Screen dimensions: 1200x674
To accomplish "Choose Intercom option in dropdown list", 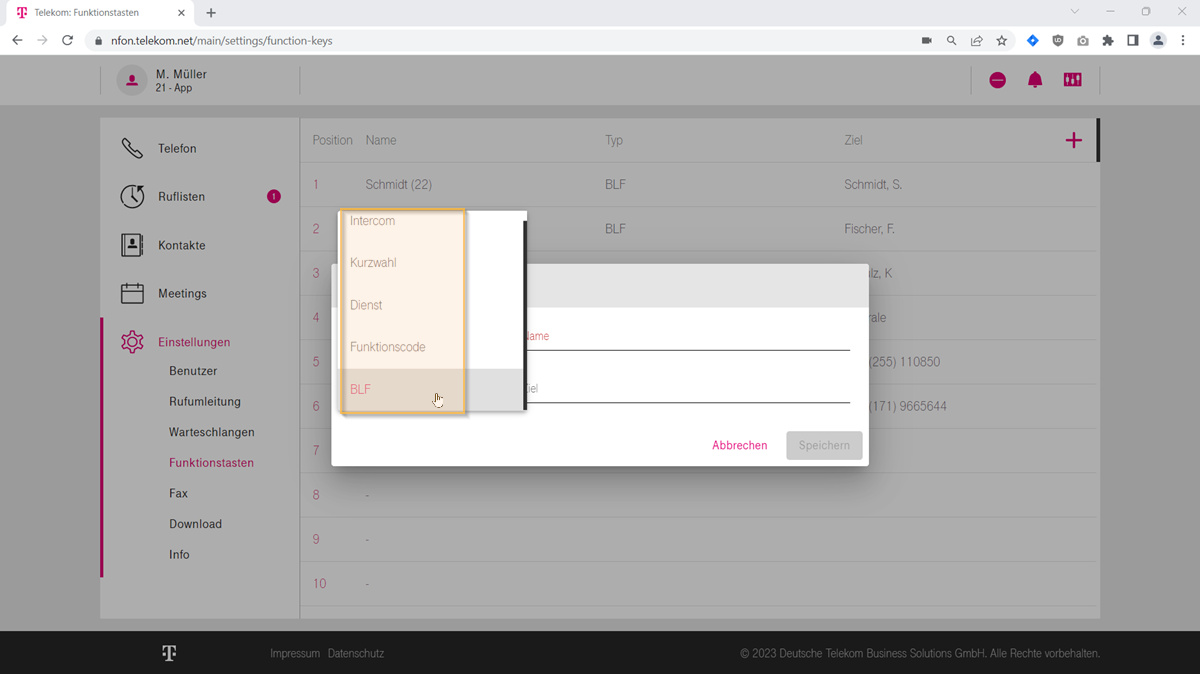I will point(373,221).
